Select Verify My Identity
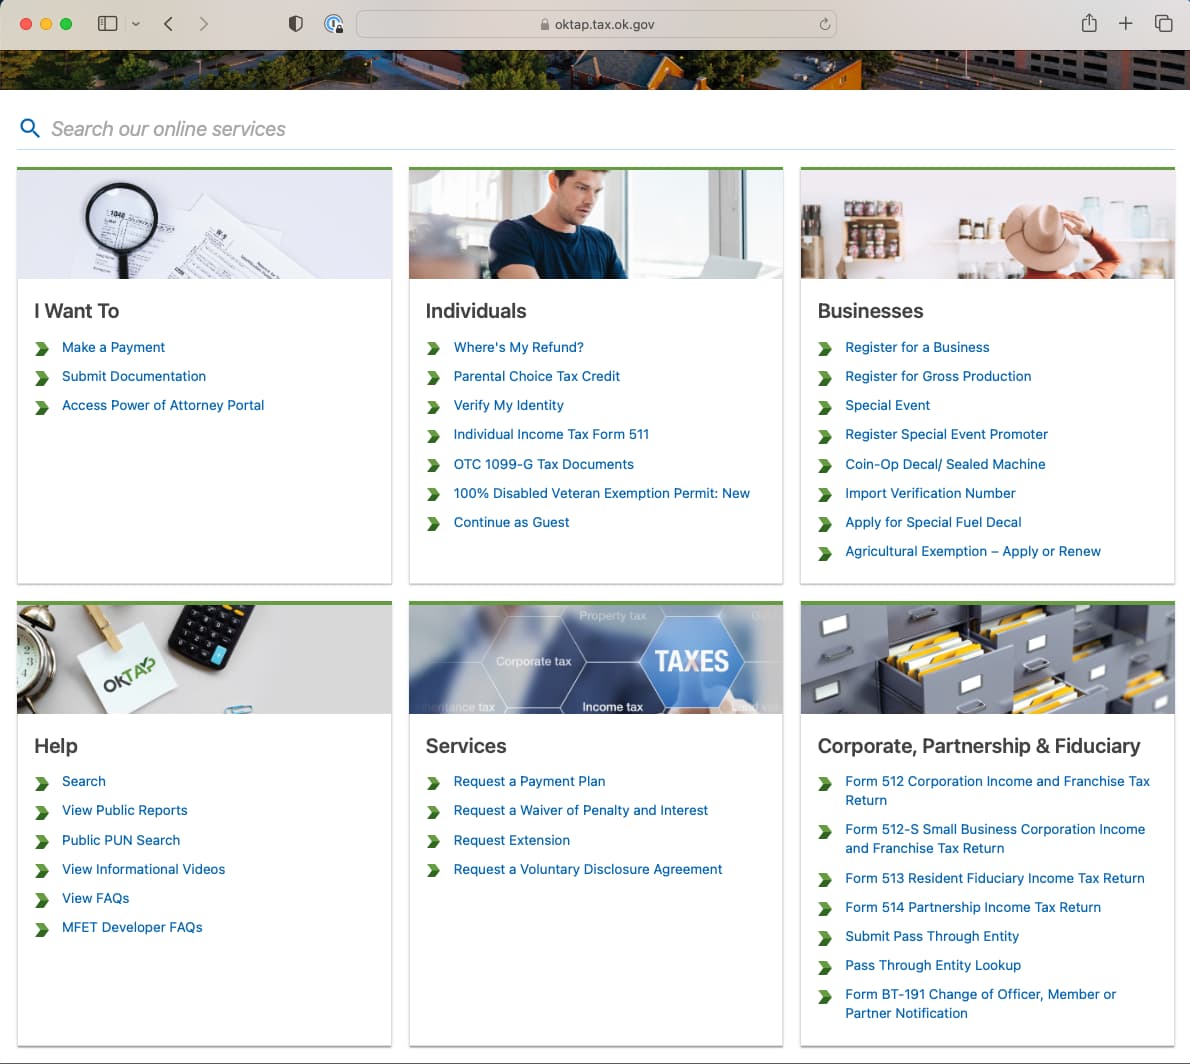 point(508,405)
